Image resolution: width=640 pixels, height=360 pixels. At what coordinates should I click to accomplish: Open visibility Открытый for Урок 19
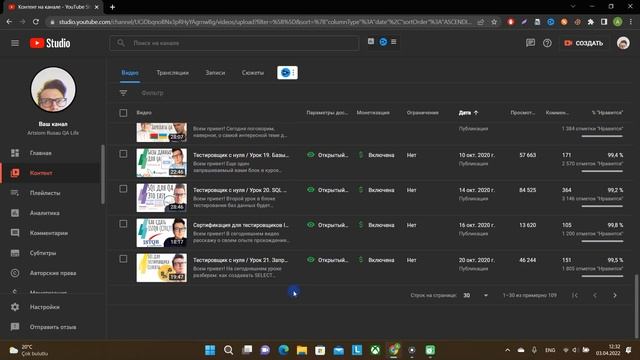(328, 155)
